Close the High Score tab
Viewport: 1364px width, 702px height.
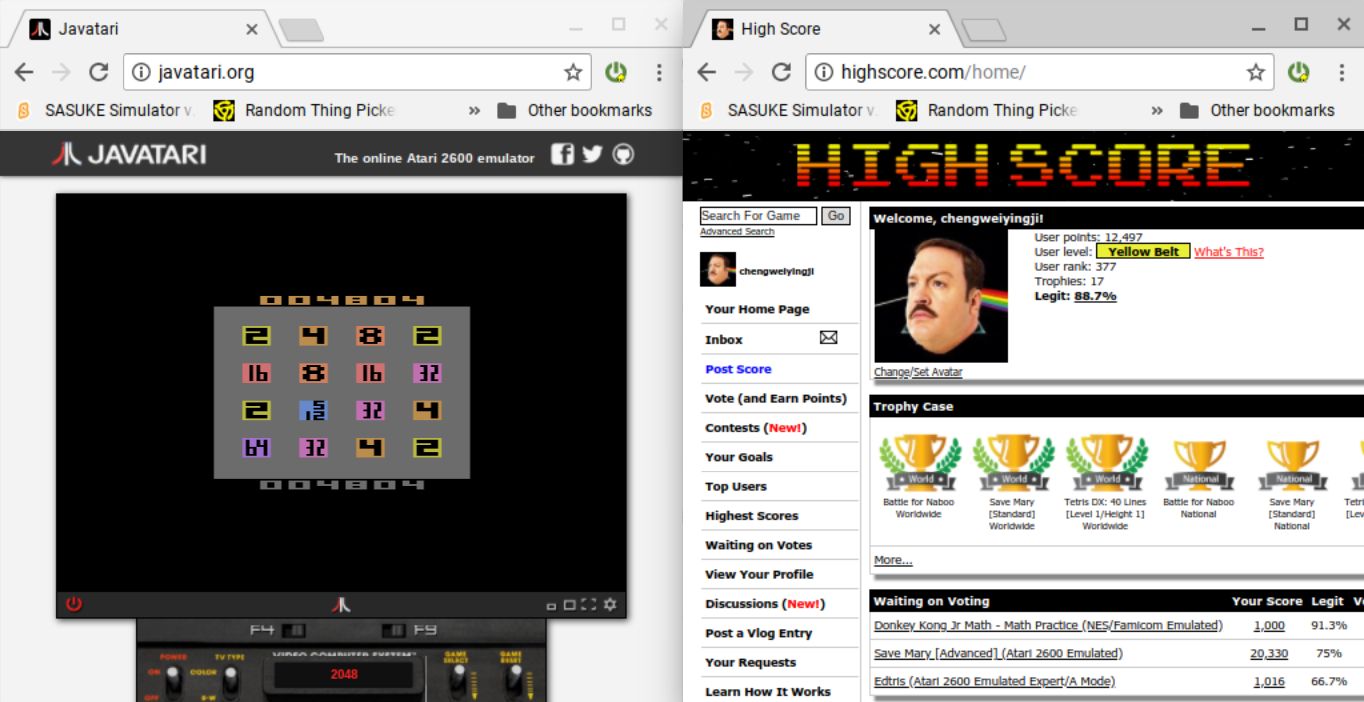pos(934,29)
